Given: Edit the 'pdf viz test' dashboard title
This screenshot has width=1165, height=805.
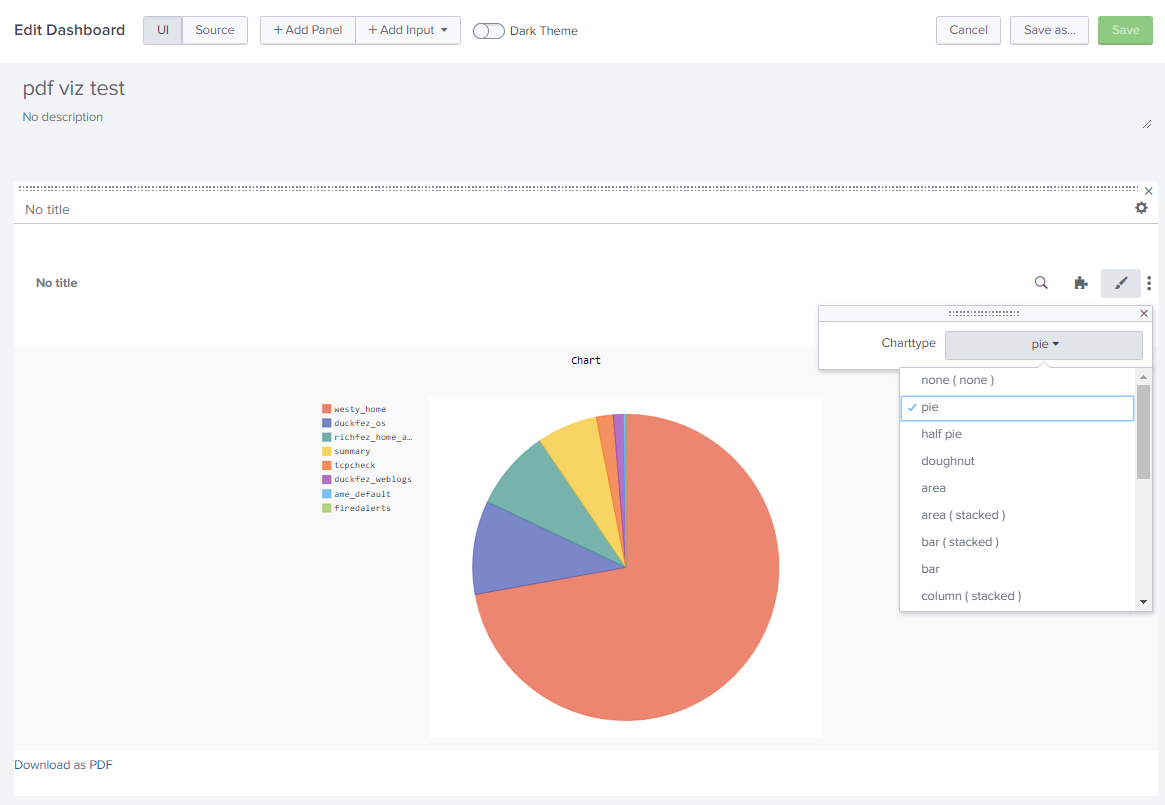Looking at the screenshot, I should 74,88.
